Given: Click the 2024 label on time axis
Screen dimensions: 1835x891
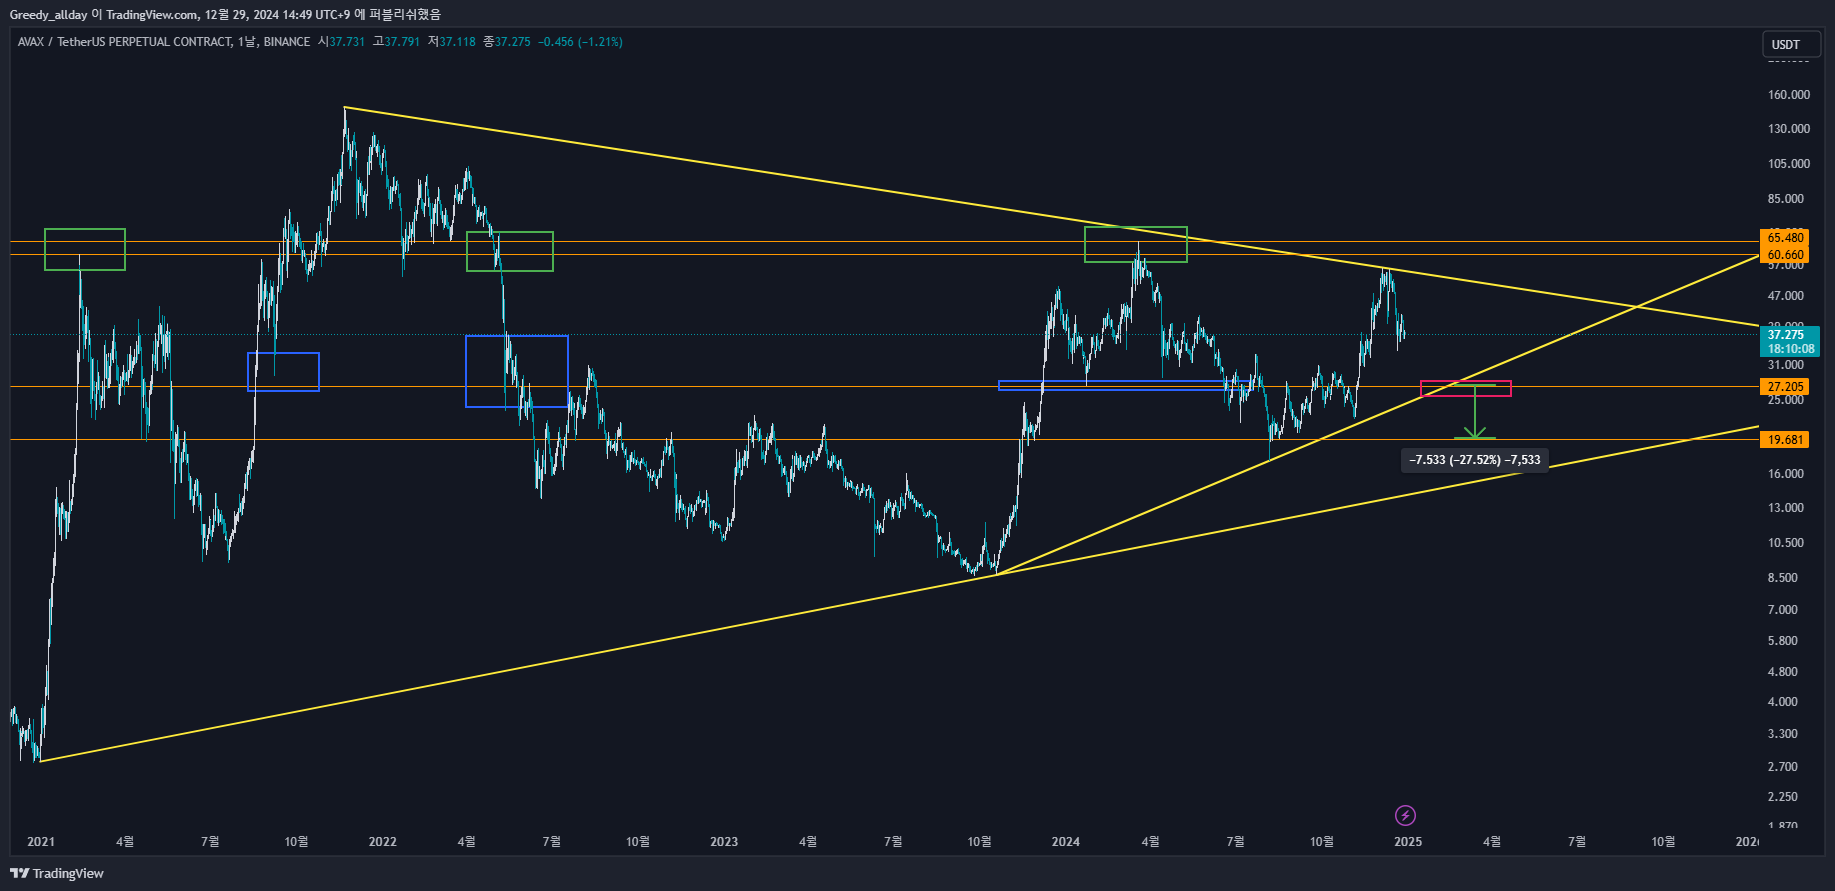Looking at the screenshot, I should point(1066,842).
